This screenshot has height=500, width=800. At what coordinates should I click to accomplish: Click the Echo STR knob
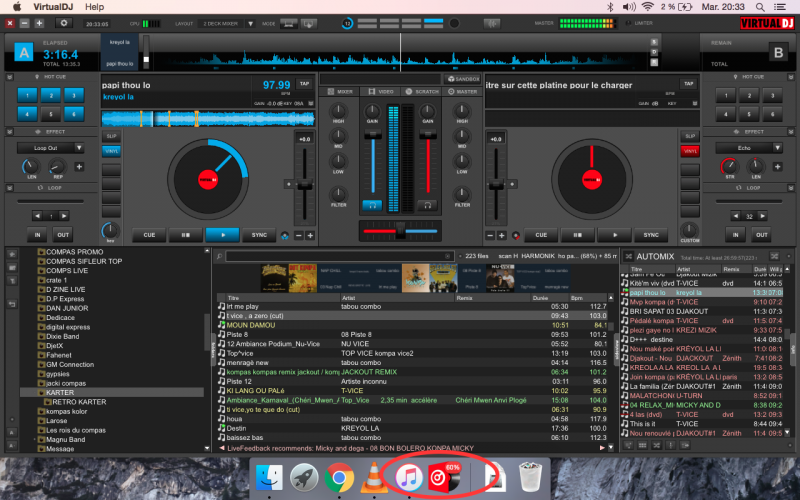click(x=730, y=166)
